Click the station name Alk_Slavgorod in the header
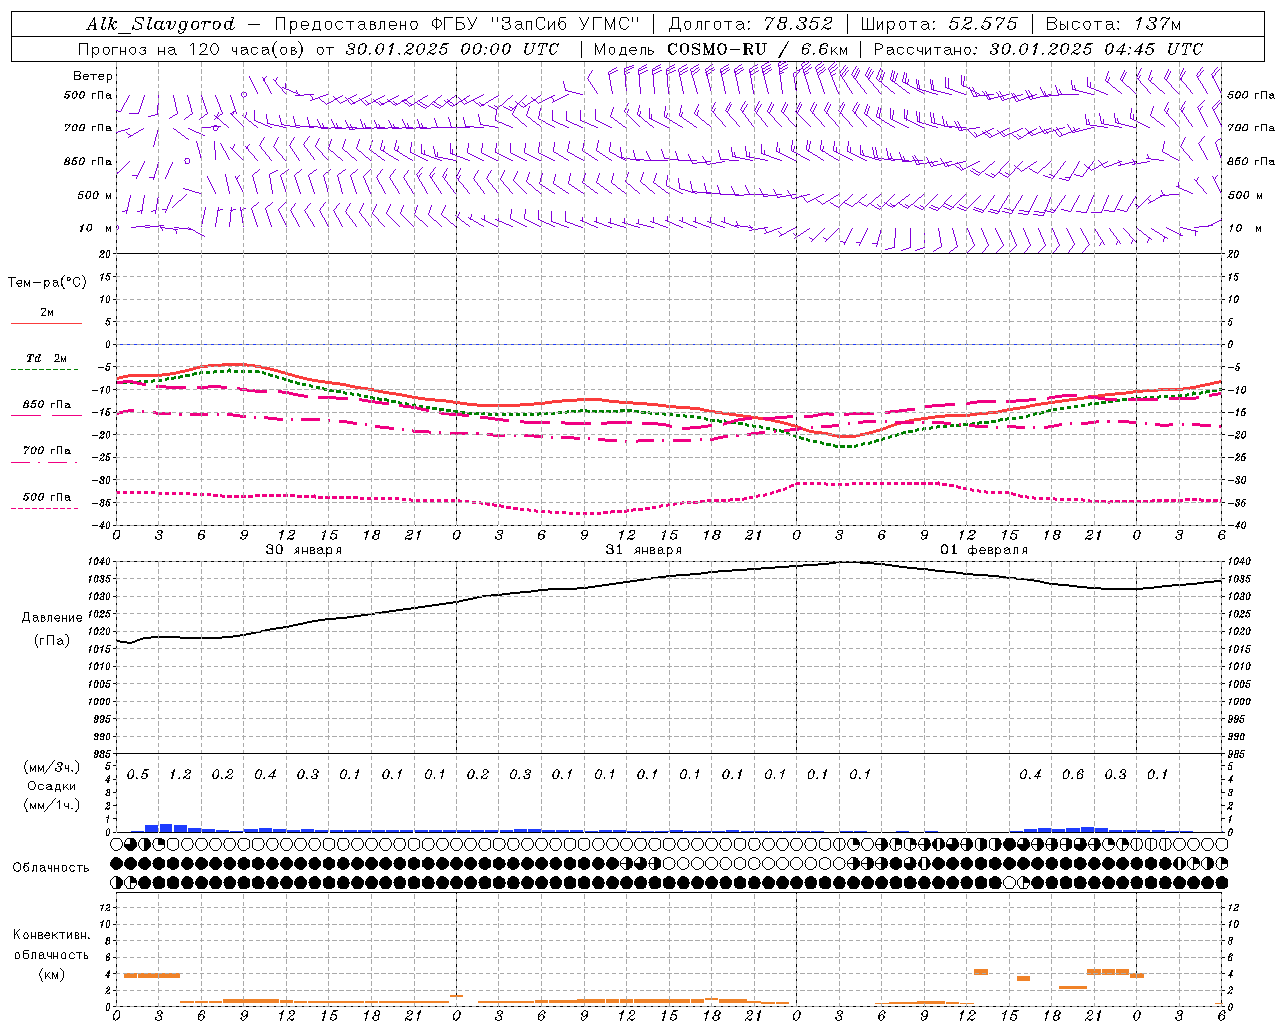This screenshot has height=1024, width=1280. tap(161, 24)
